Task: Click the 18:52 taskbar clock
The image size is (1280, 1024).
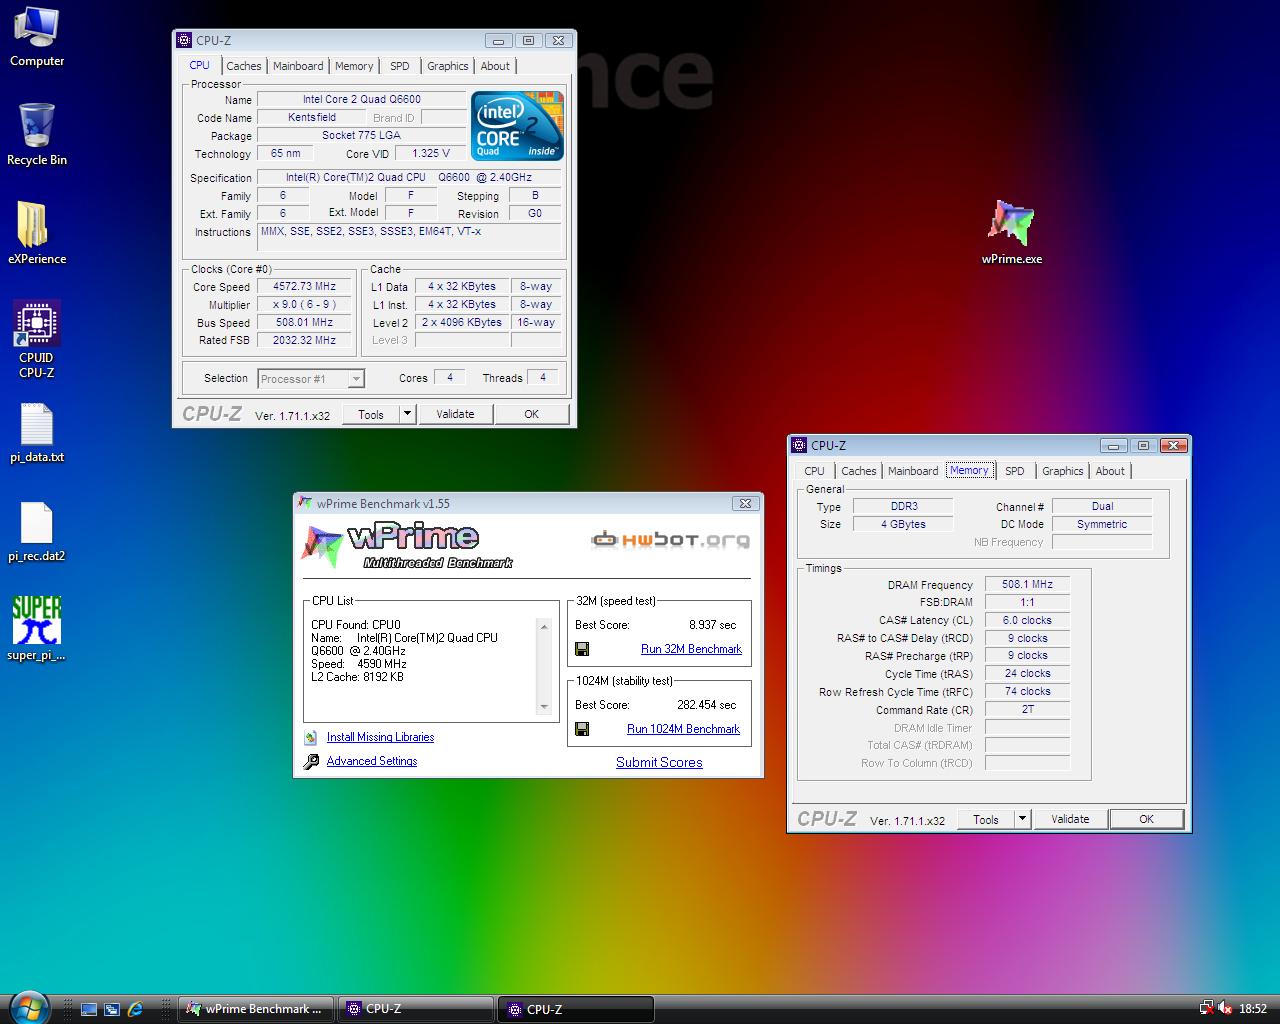Action: click(1253, 1009)
